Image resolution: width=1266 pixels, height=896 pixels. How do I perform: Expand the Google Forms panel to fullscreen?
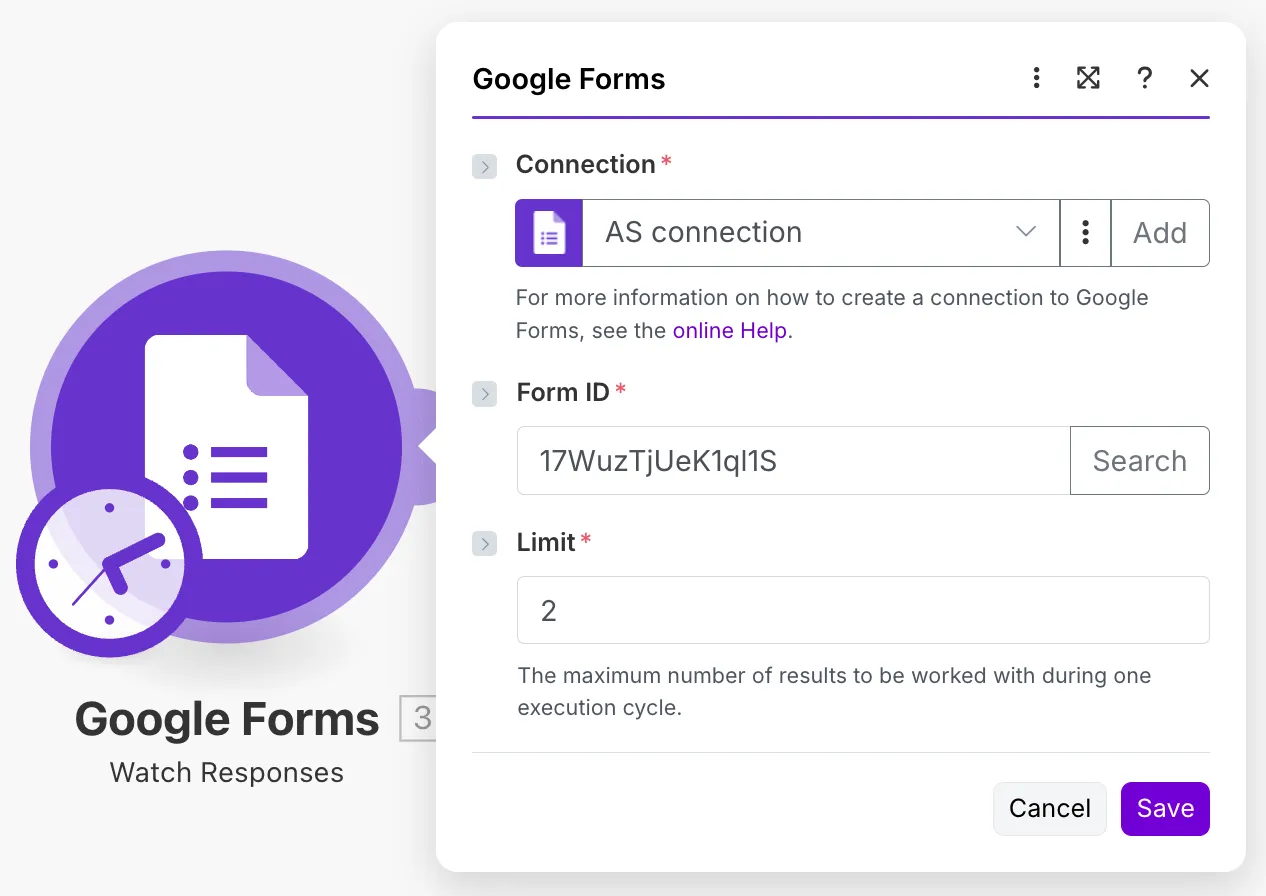pyautogui.click(x=1088, y=78)
